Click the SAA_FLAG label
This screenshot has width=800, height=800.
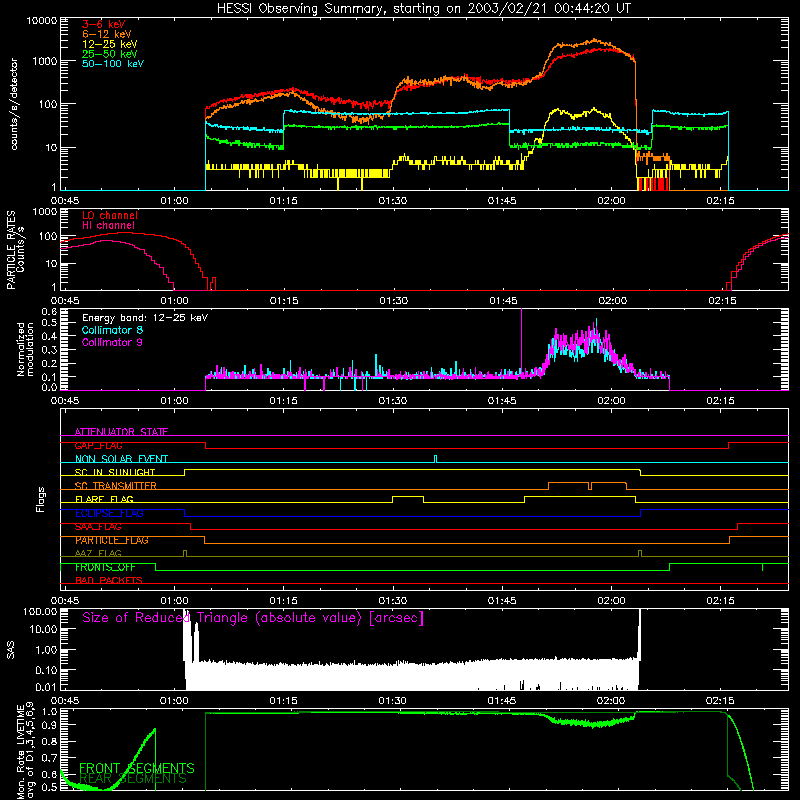tap(98, 527)
